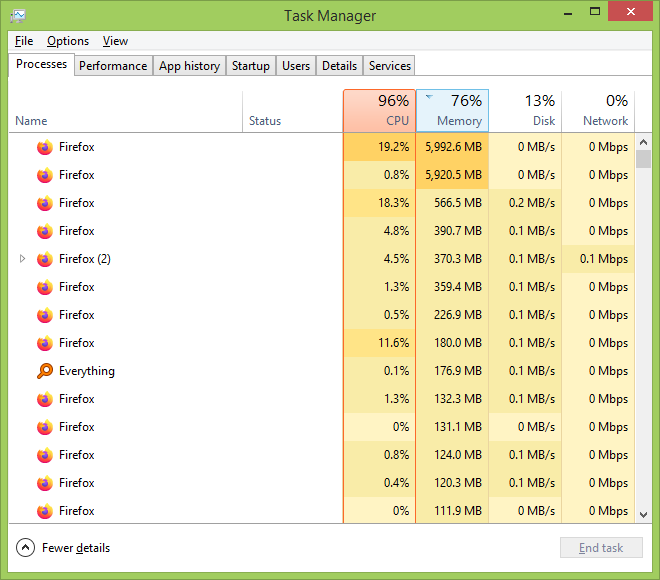The image size is (660, 580).
Task: Click the Firefox icon using 111.9 MB
Action: pos(45,511)
